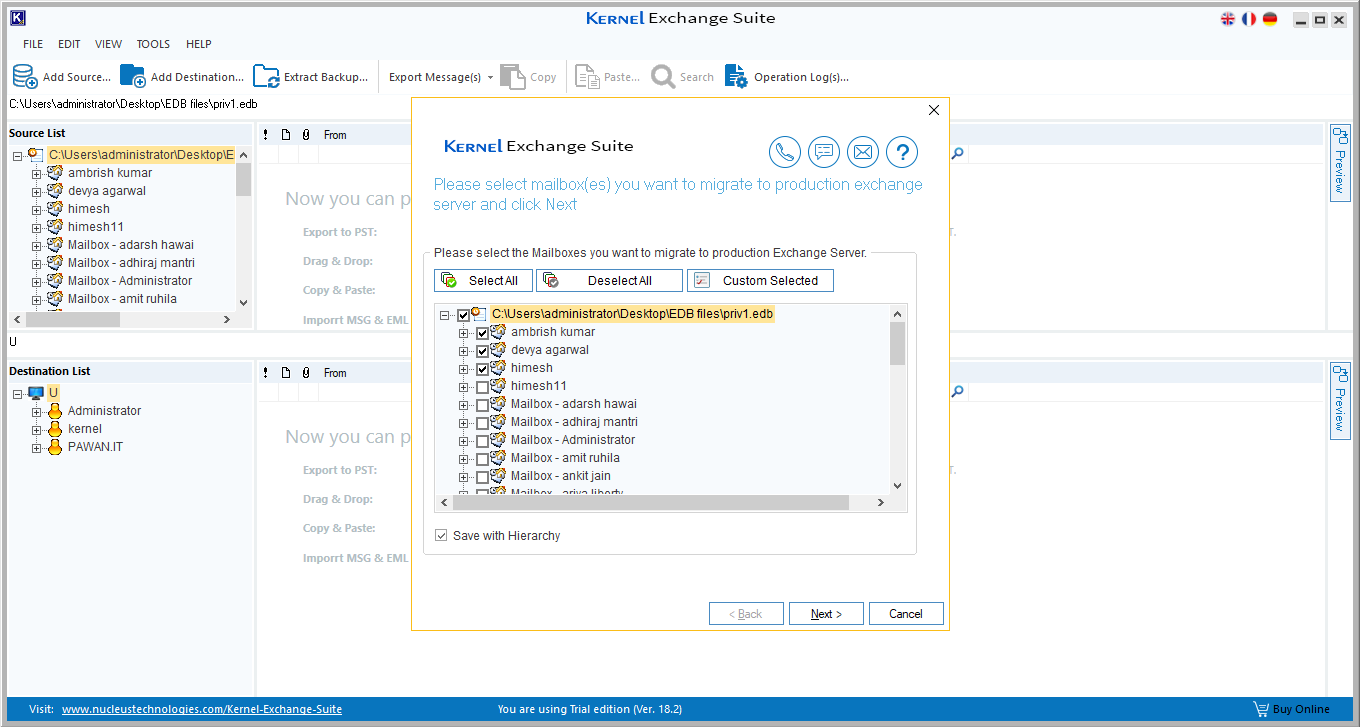This screenshot has height=727, width=1360.
Task: Click Cancel in the migration dialog
Action: coord(906,614)
